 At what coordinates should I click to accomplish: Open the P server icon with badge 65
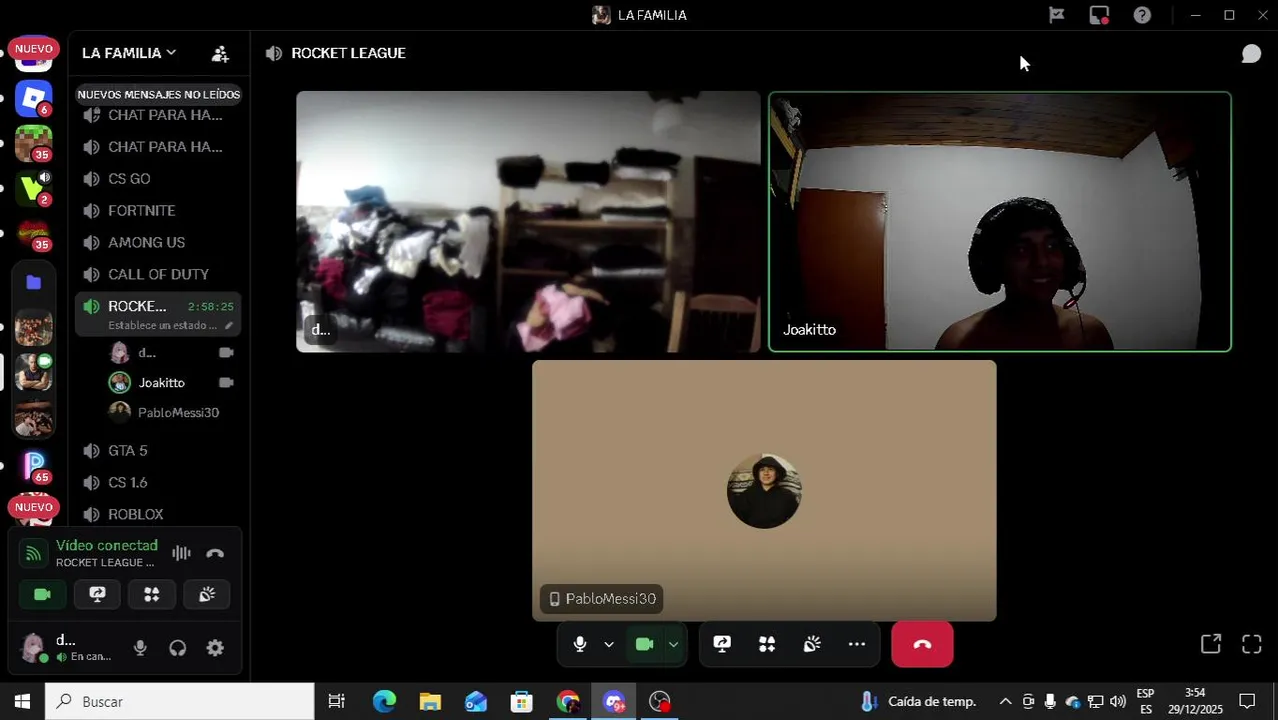point(33,466)
